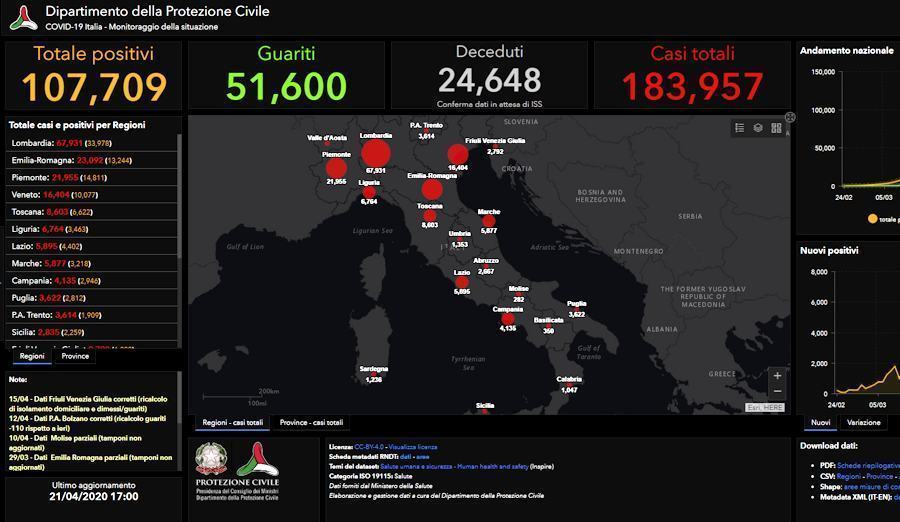
Task: Switch to the Province tab in regions list
Action: [x=76, y=356]
